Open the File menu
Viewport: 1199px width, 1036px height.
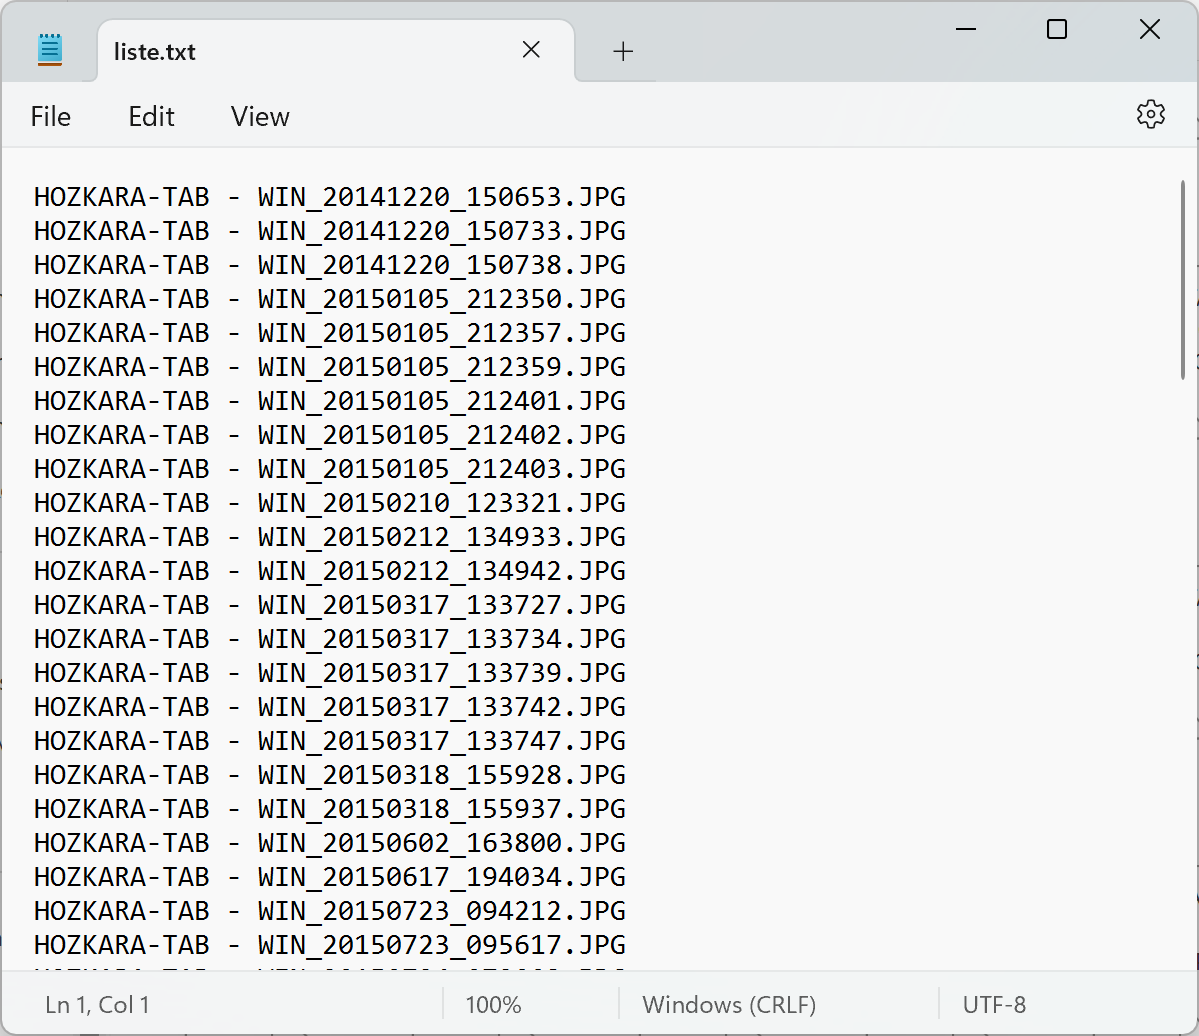(51, 117)
